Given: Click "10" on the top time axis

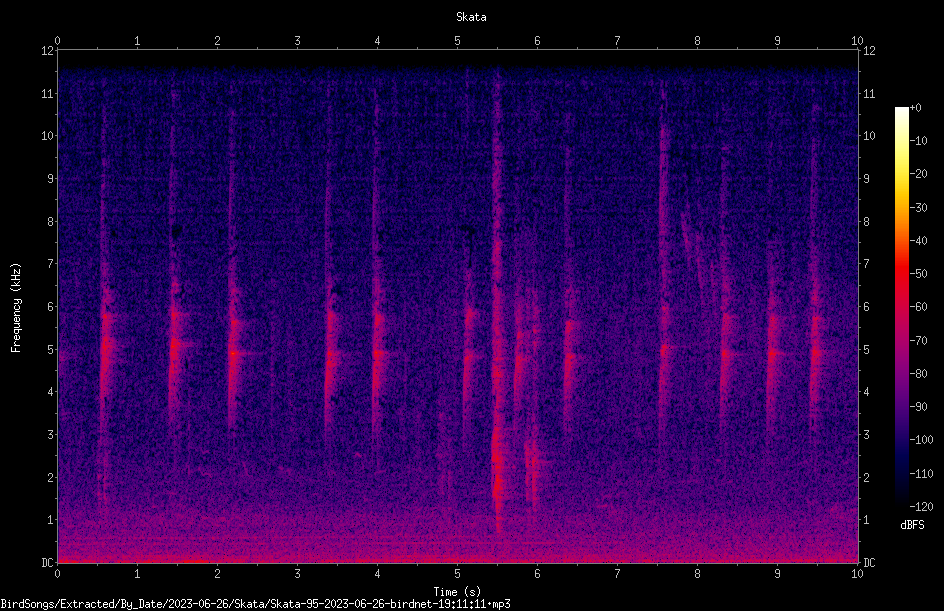Looking at the screenshot, I should coord(857,41).
